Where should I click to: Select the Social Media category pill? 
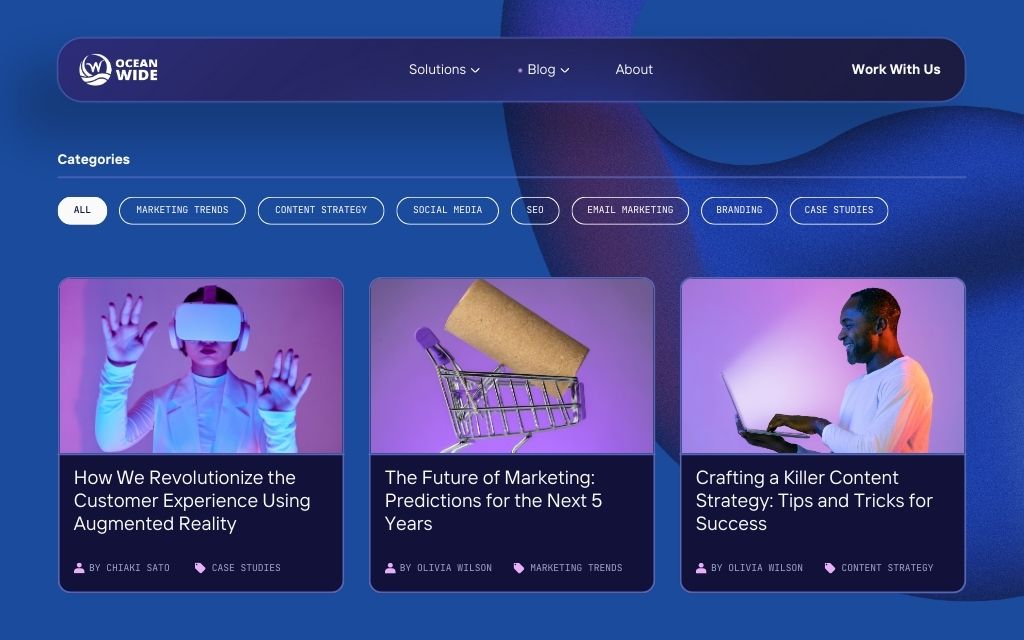pyautogui.click(x=447, y=210)
